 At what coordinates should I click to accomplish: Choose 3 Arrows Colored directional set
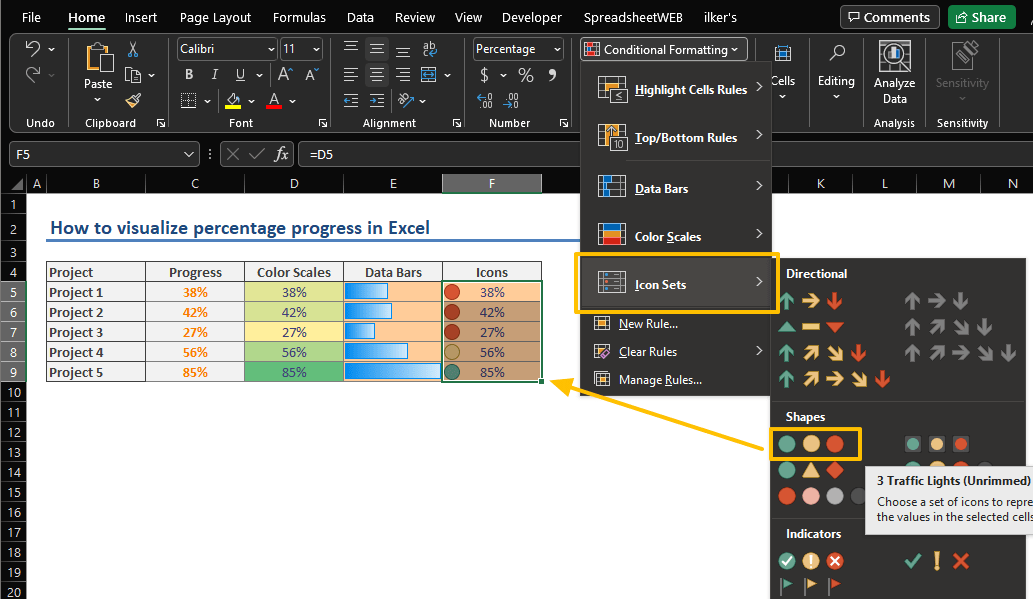point(811,301)
